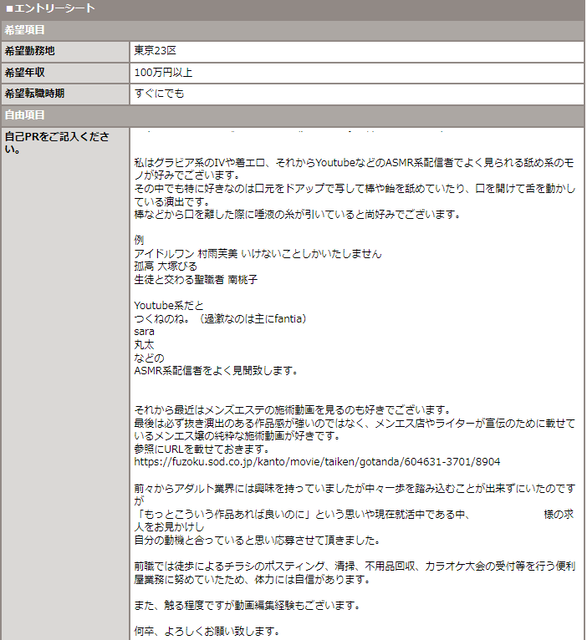
Task: Select ASMR系配信者をよく見聞致します line
Action: point(216,371)
